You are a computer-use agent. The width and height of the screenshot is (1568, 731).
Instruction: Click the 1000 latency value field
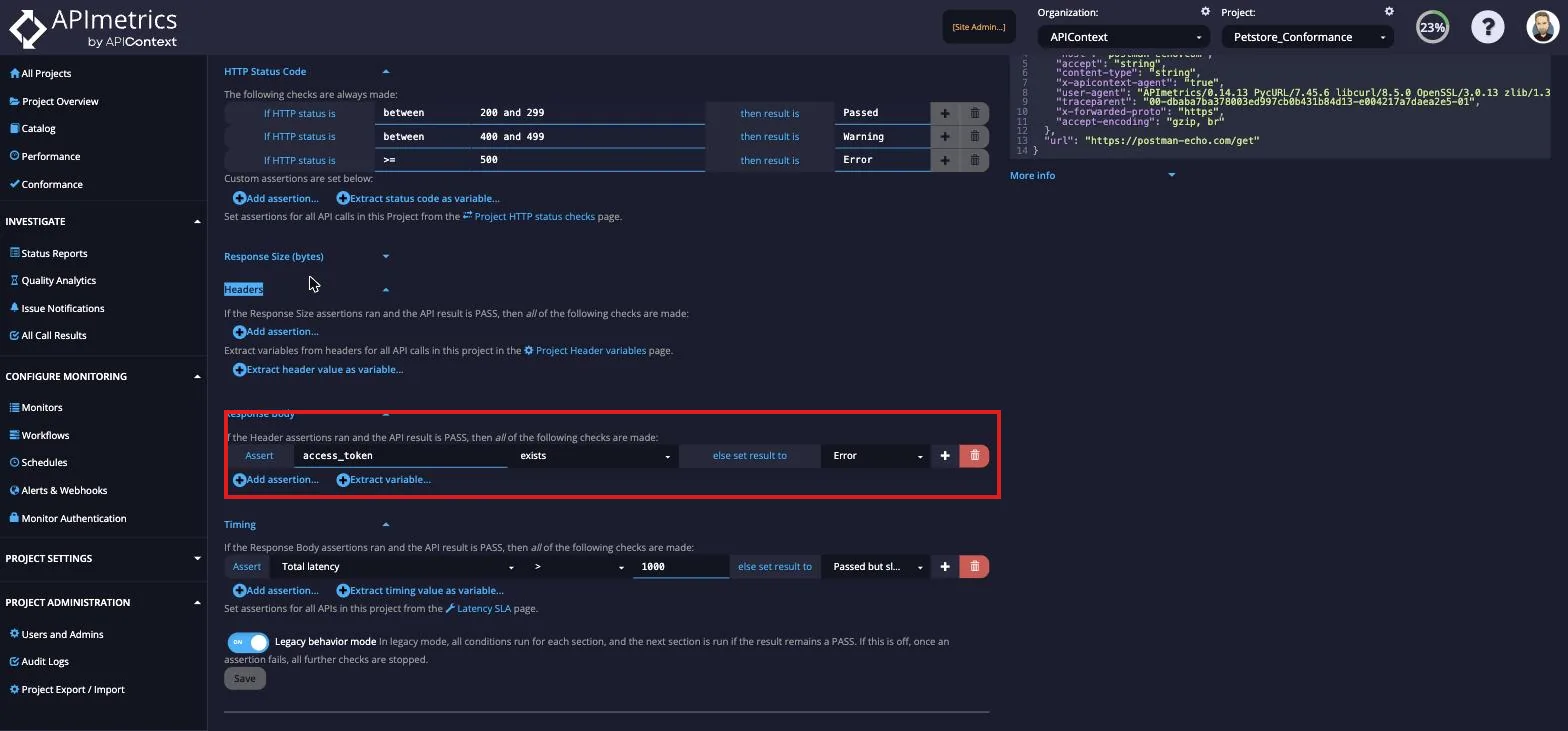pos(681,567)
